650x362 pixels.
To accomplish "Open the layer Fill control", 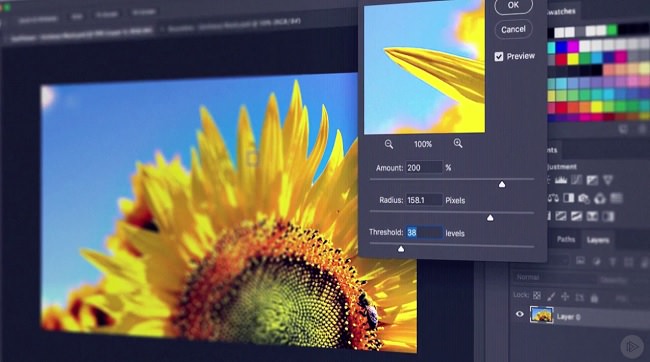I will click(622, 299).
